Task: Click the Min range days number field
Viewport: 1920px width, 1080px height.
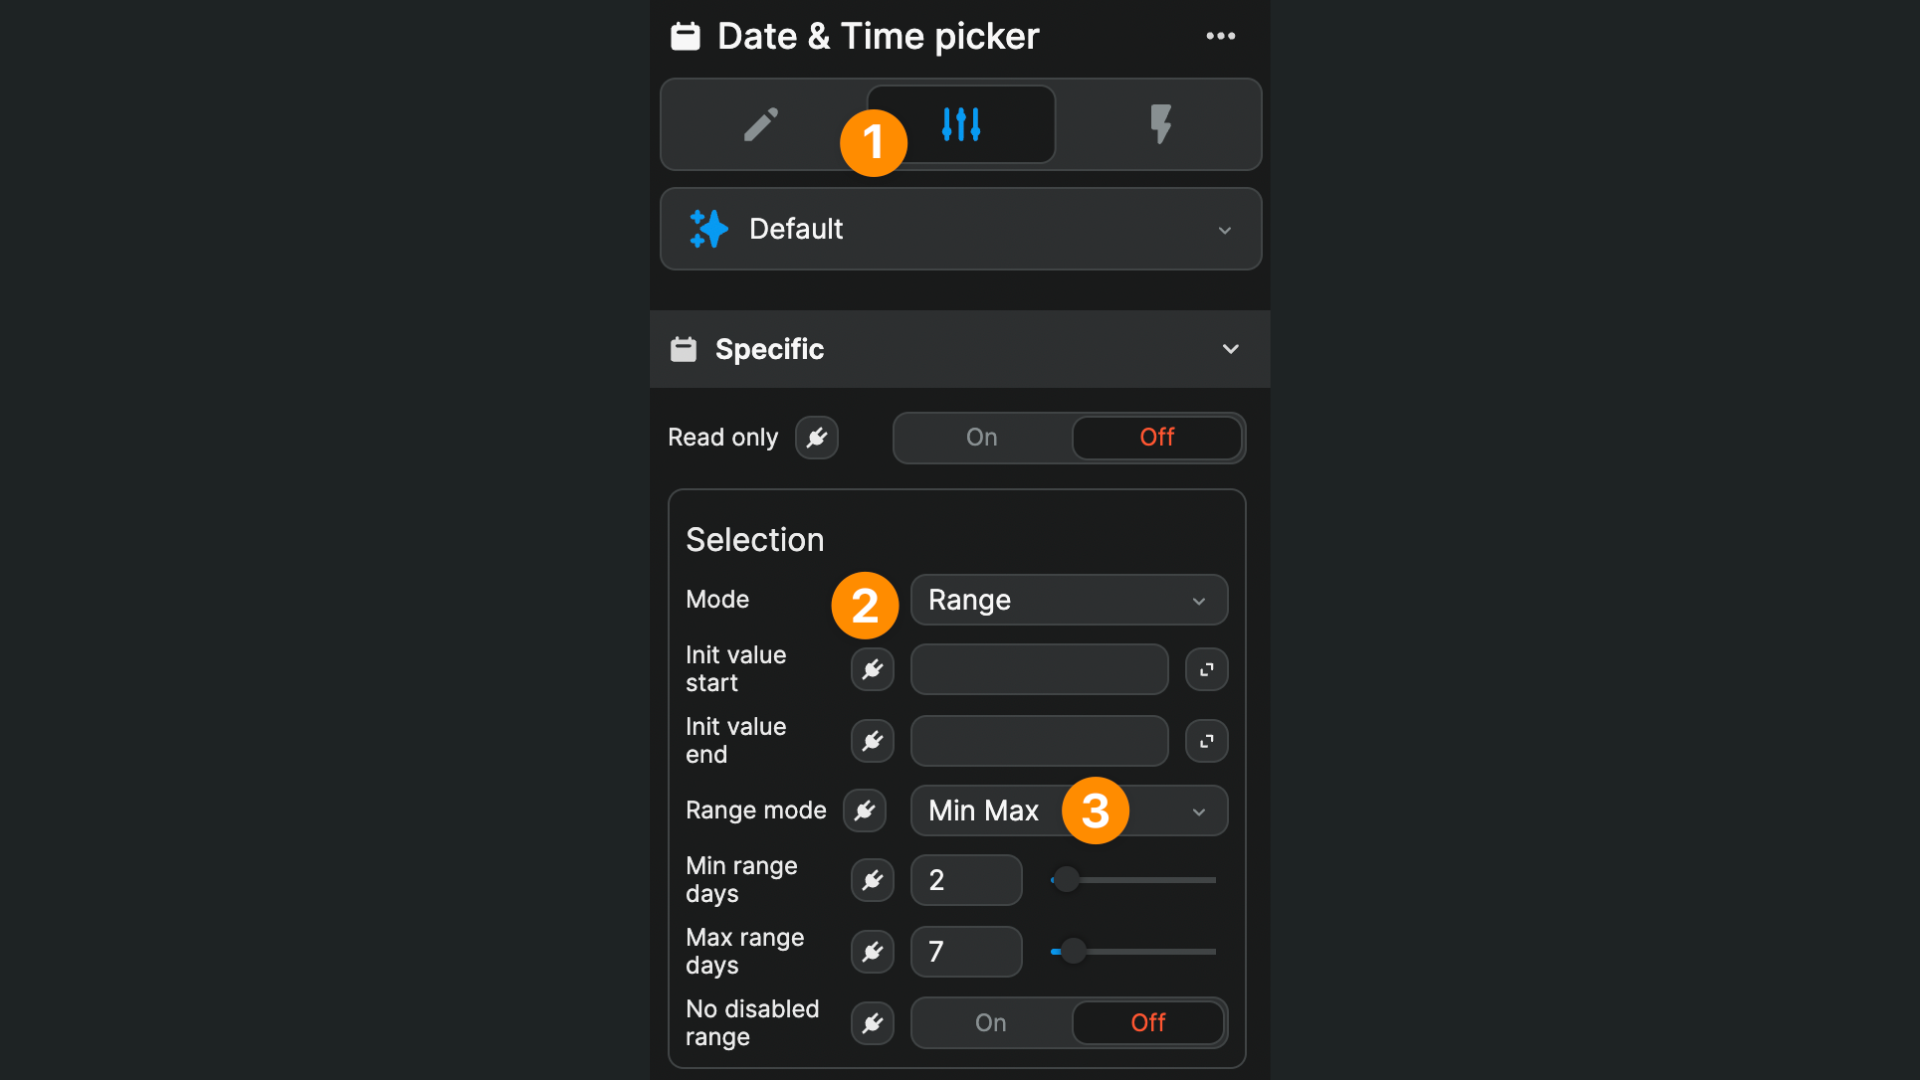Action: [x=965, y=880]
